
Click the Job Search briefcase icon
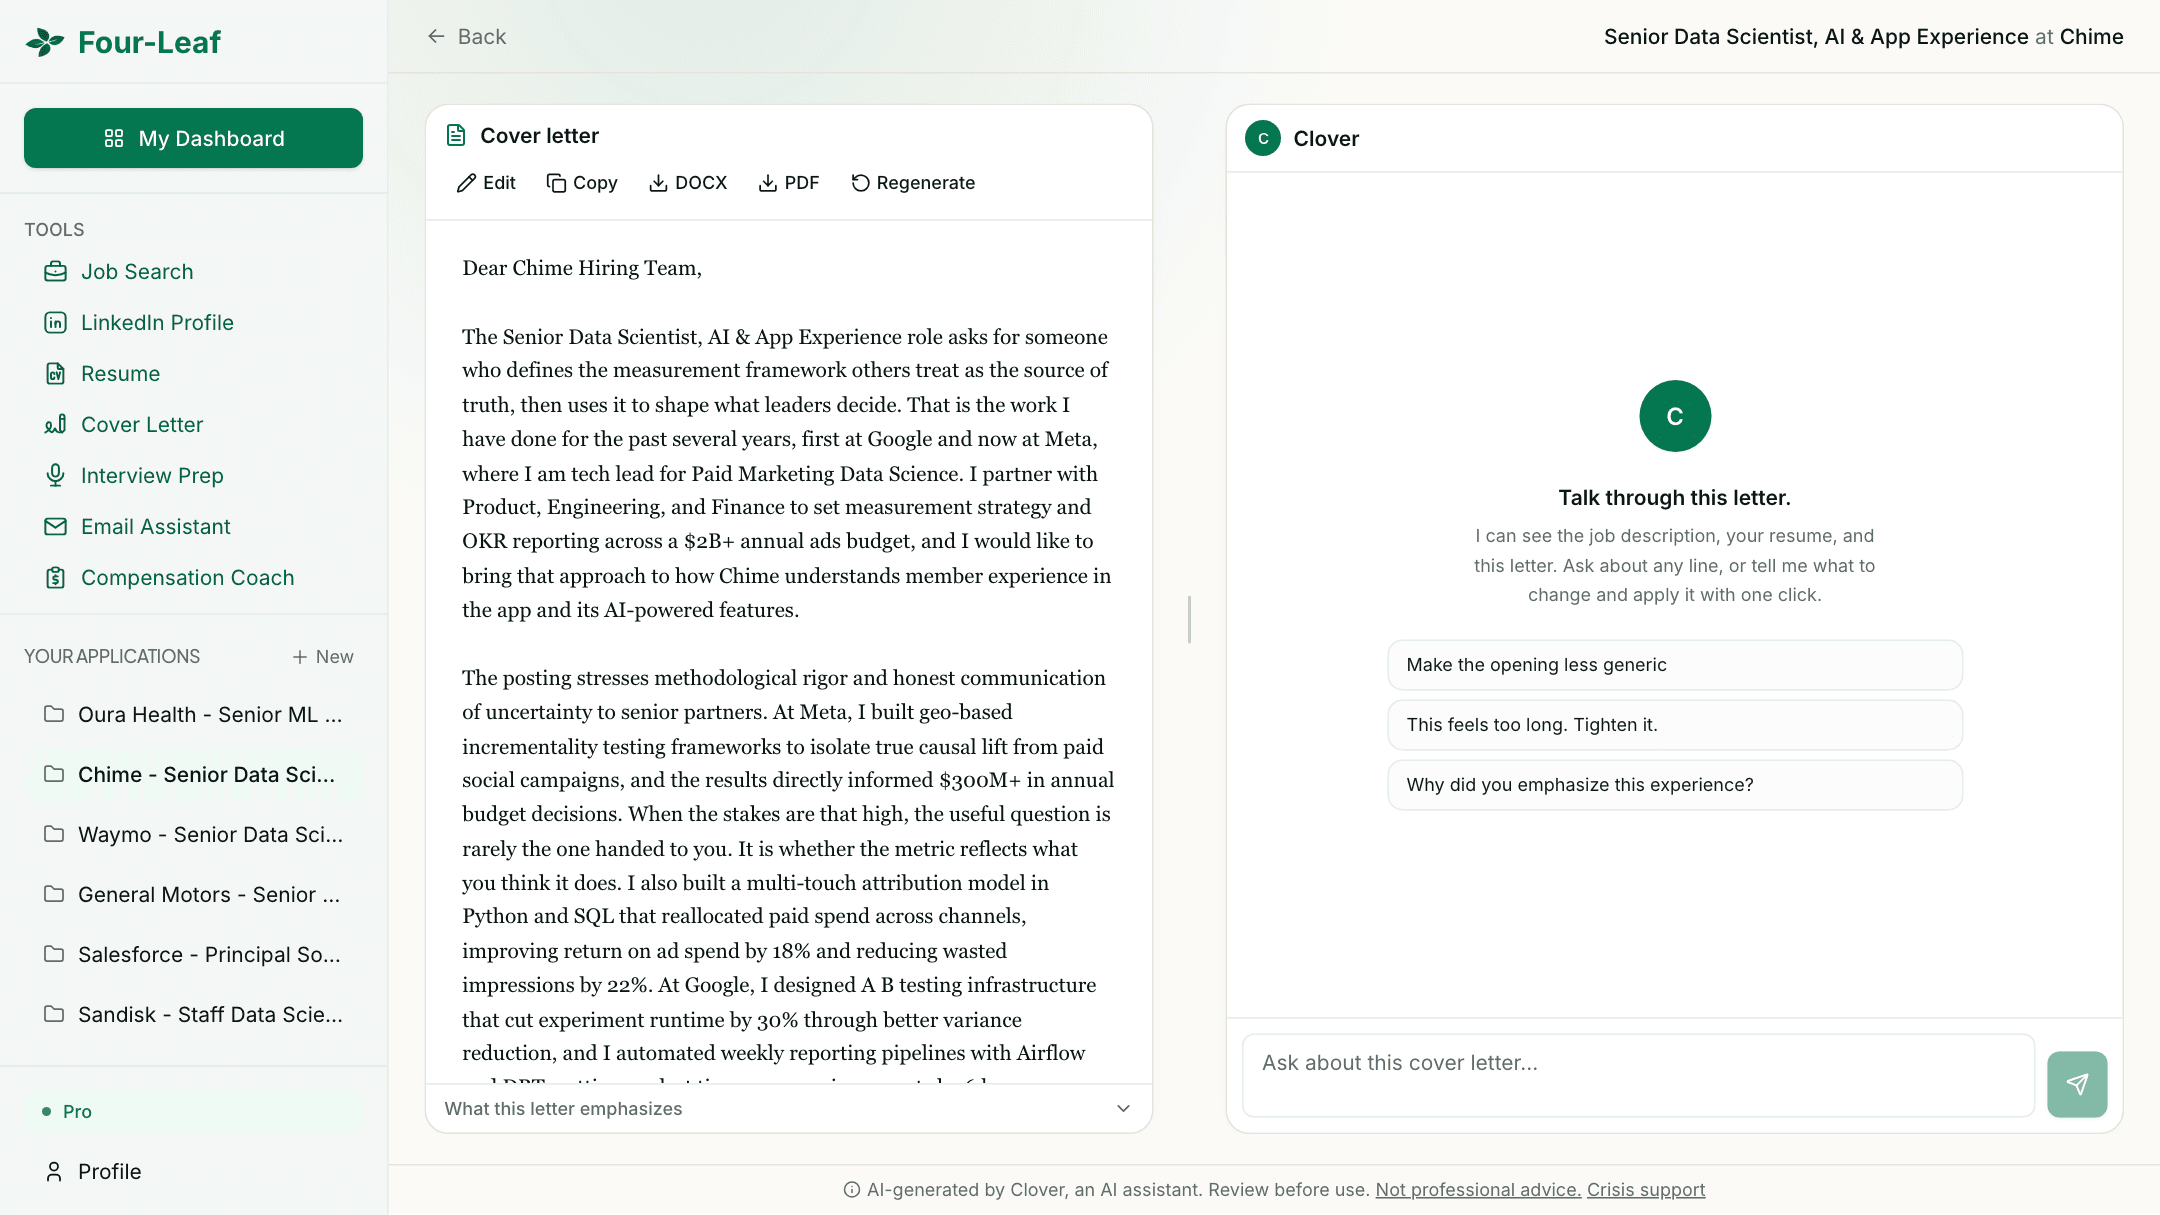click(56, 272)
